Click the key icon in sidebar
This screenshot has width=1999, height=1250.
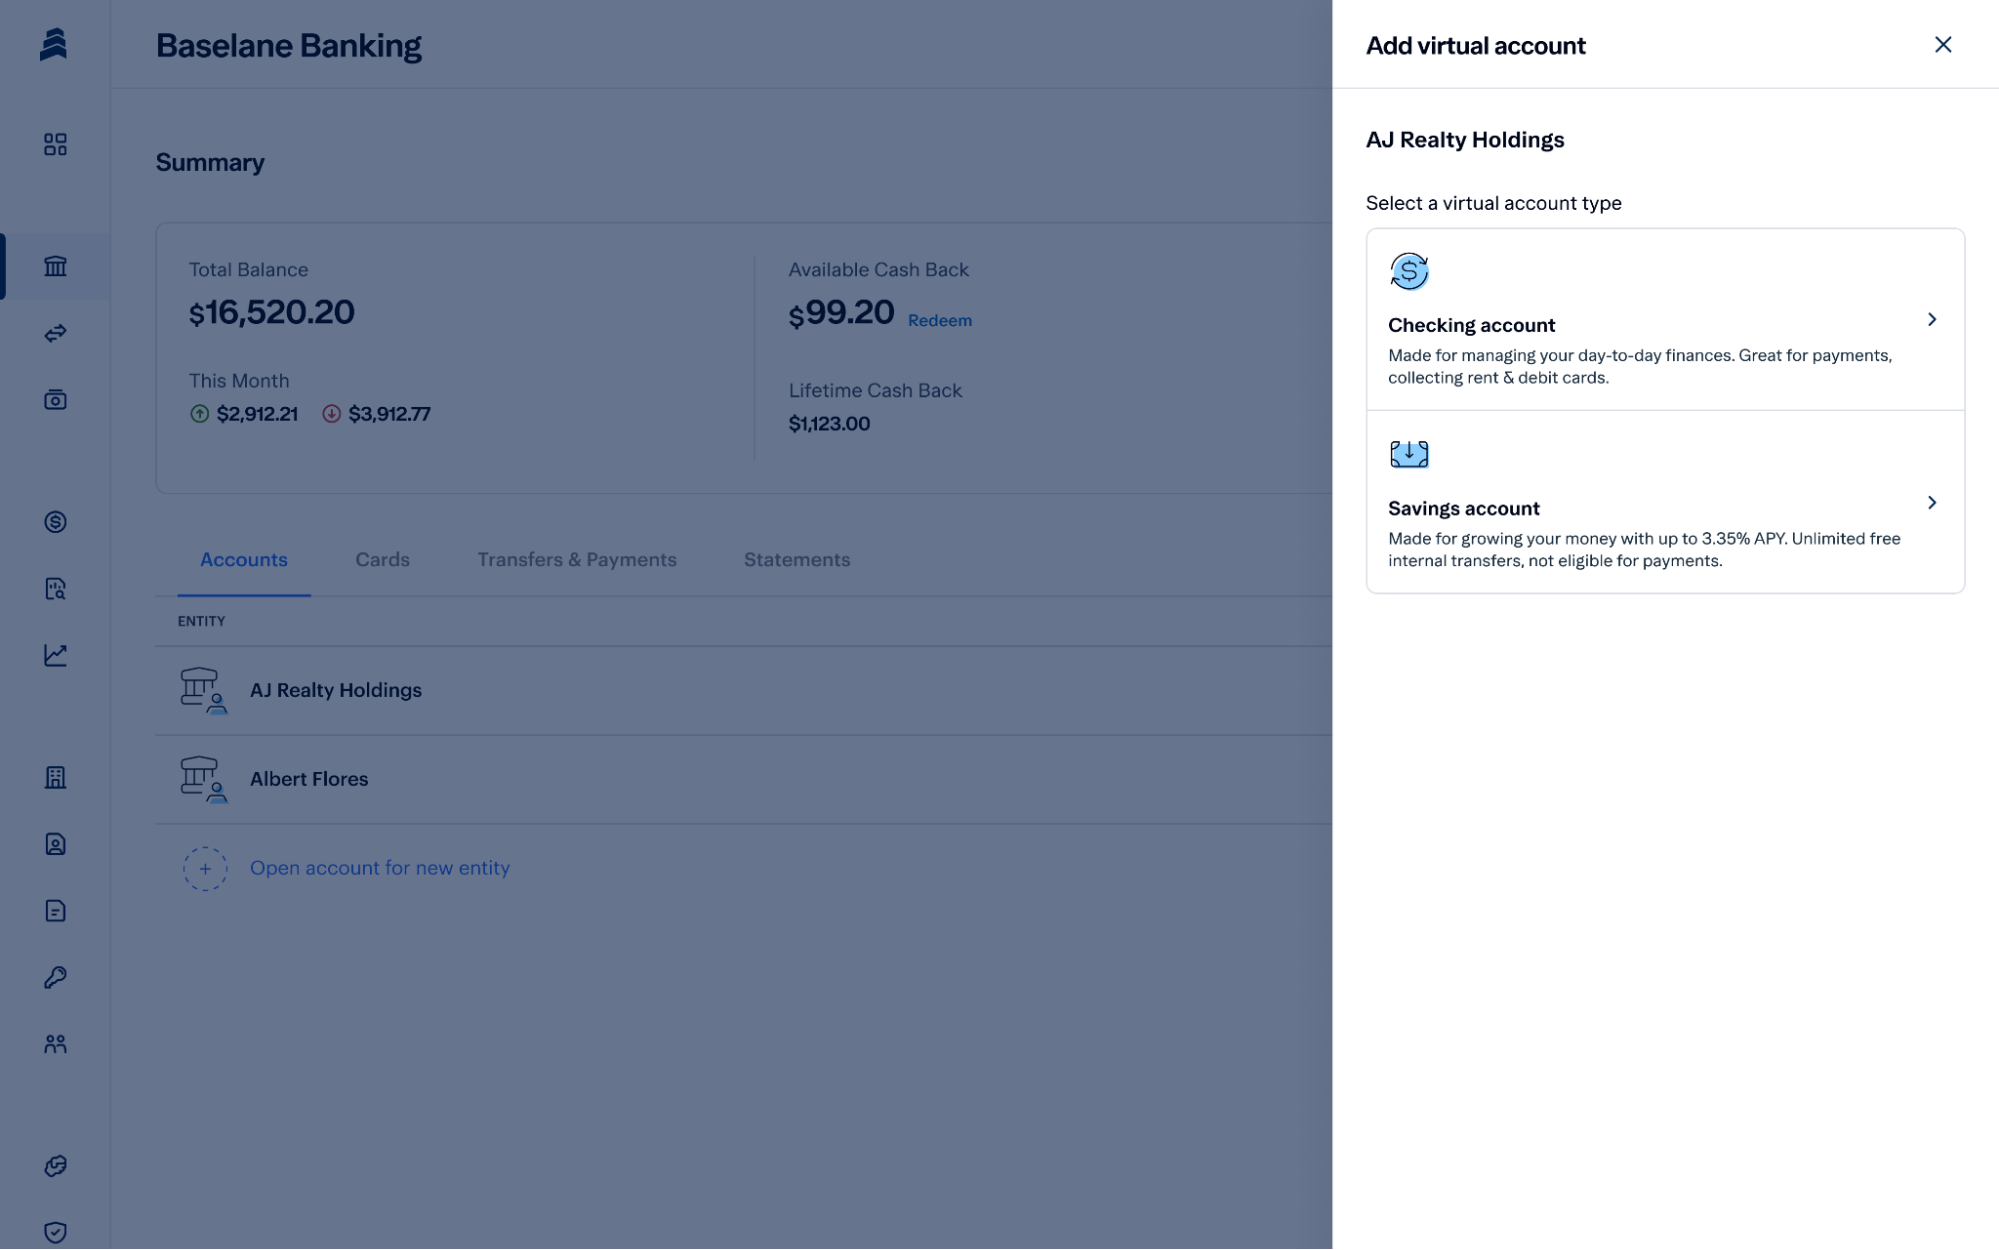pyautogui.click(x=55, y=978)
